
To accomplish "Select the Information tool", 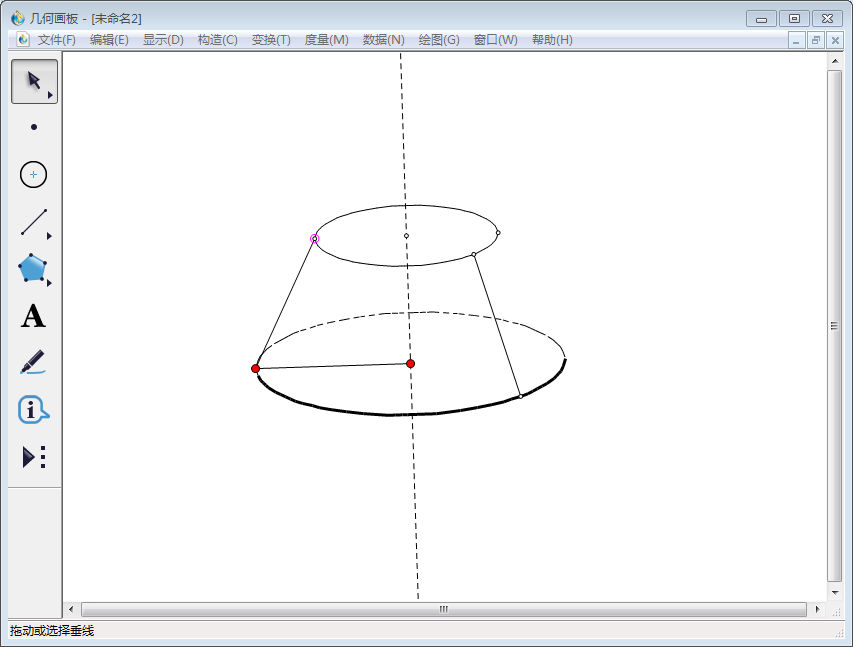I will click(33, 410).
